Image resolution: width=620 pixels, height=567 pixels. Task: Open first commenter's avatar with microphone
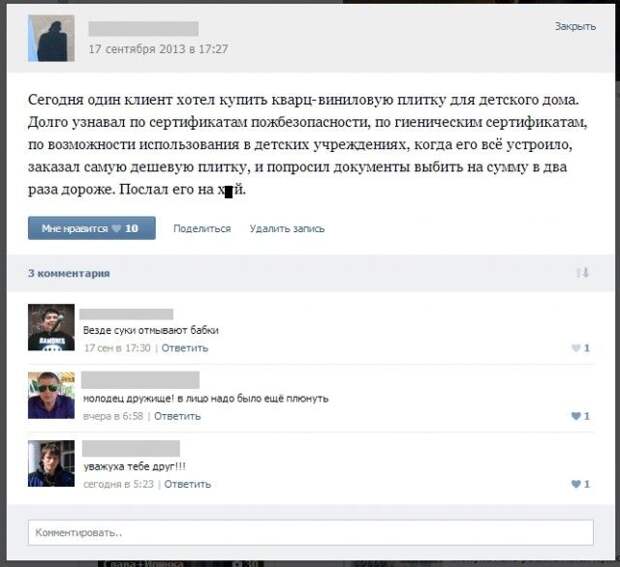(x=51, y=327)
